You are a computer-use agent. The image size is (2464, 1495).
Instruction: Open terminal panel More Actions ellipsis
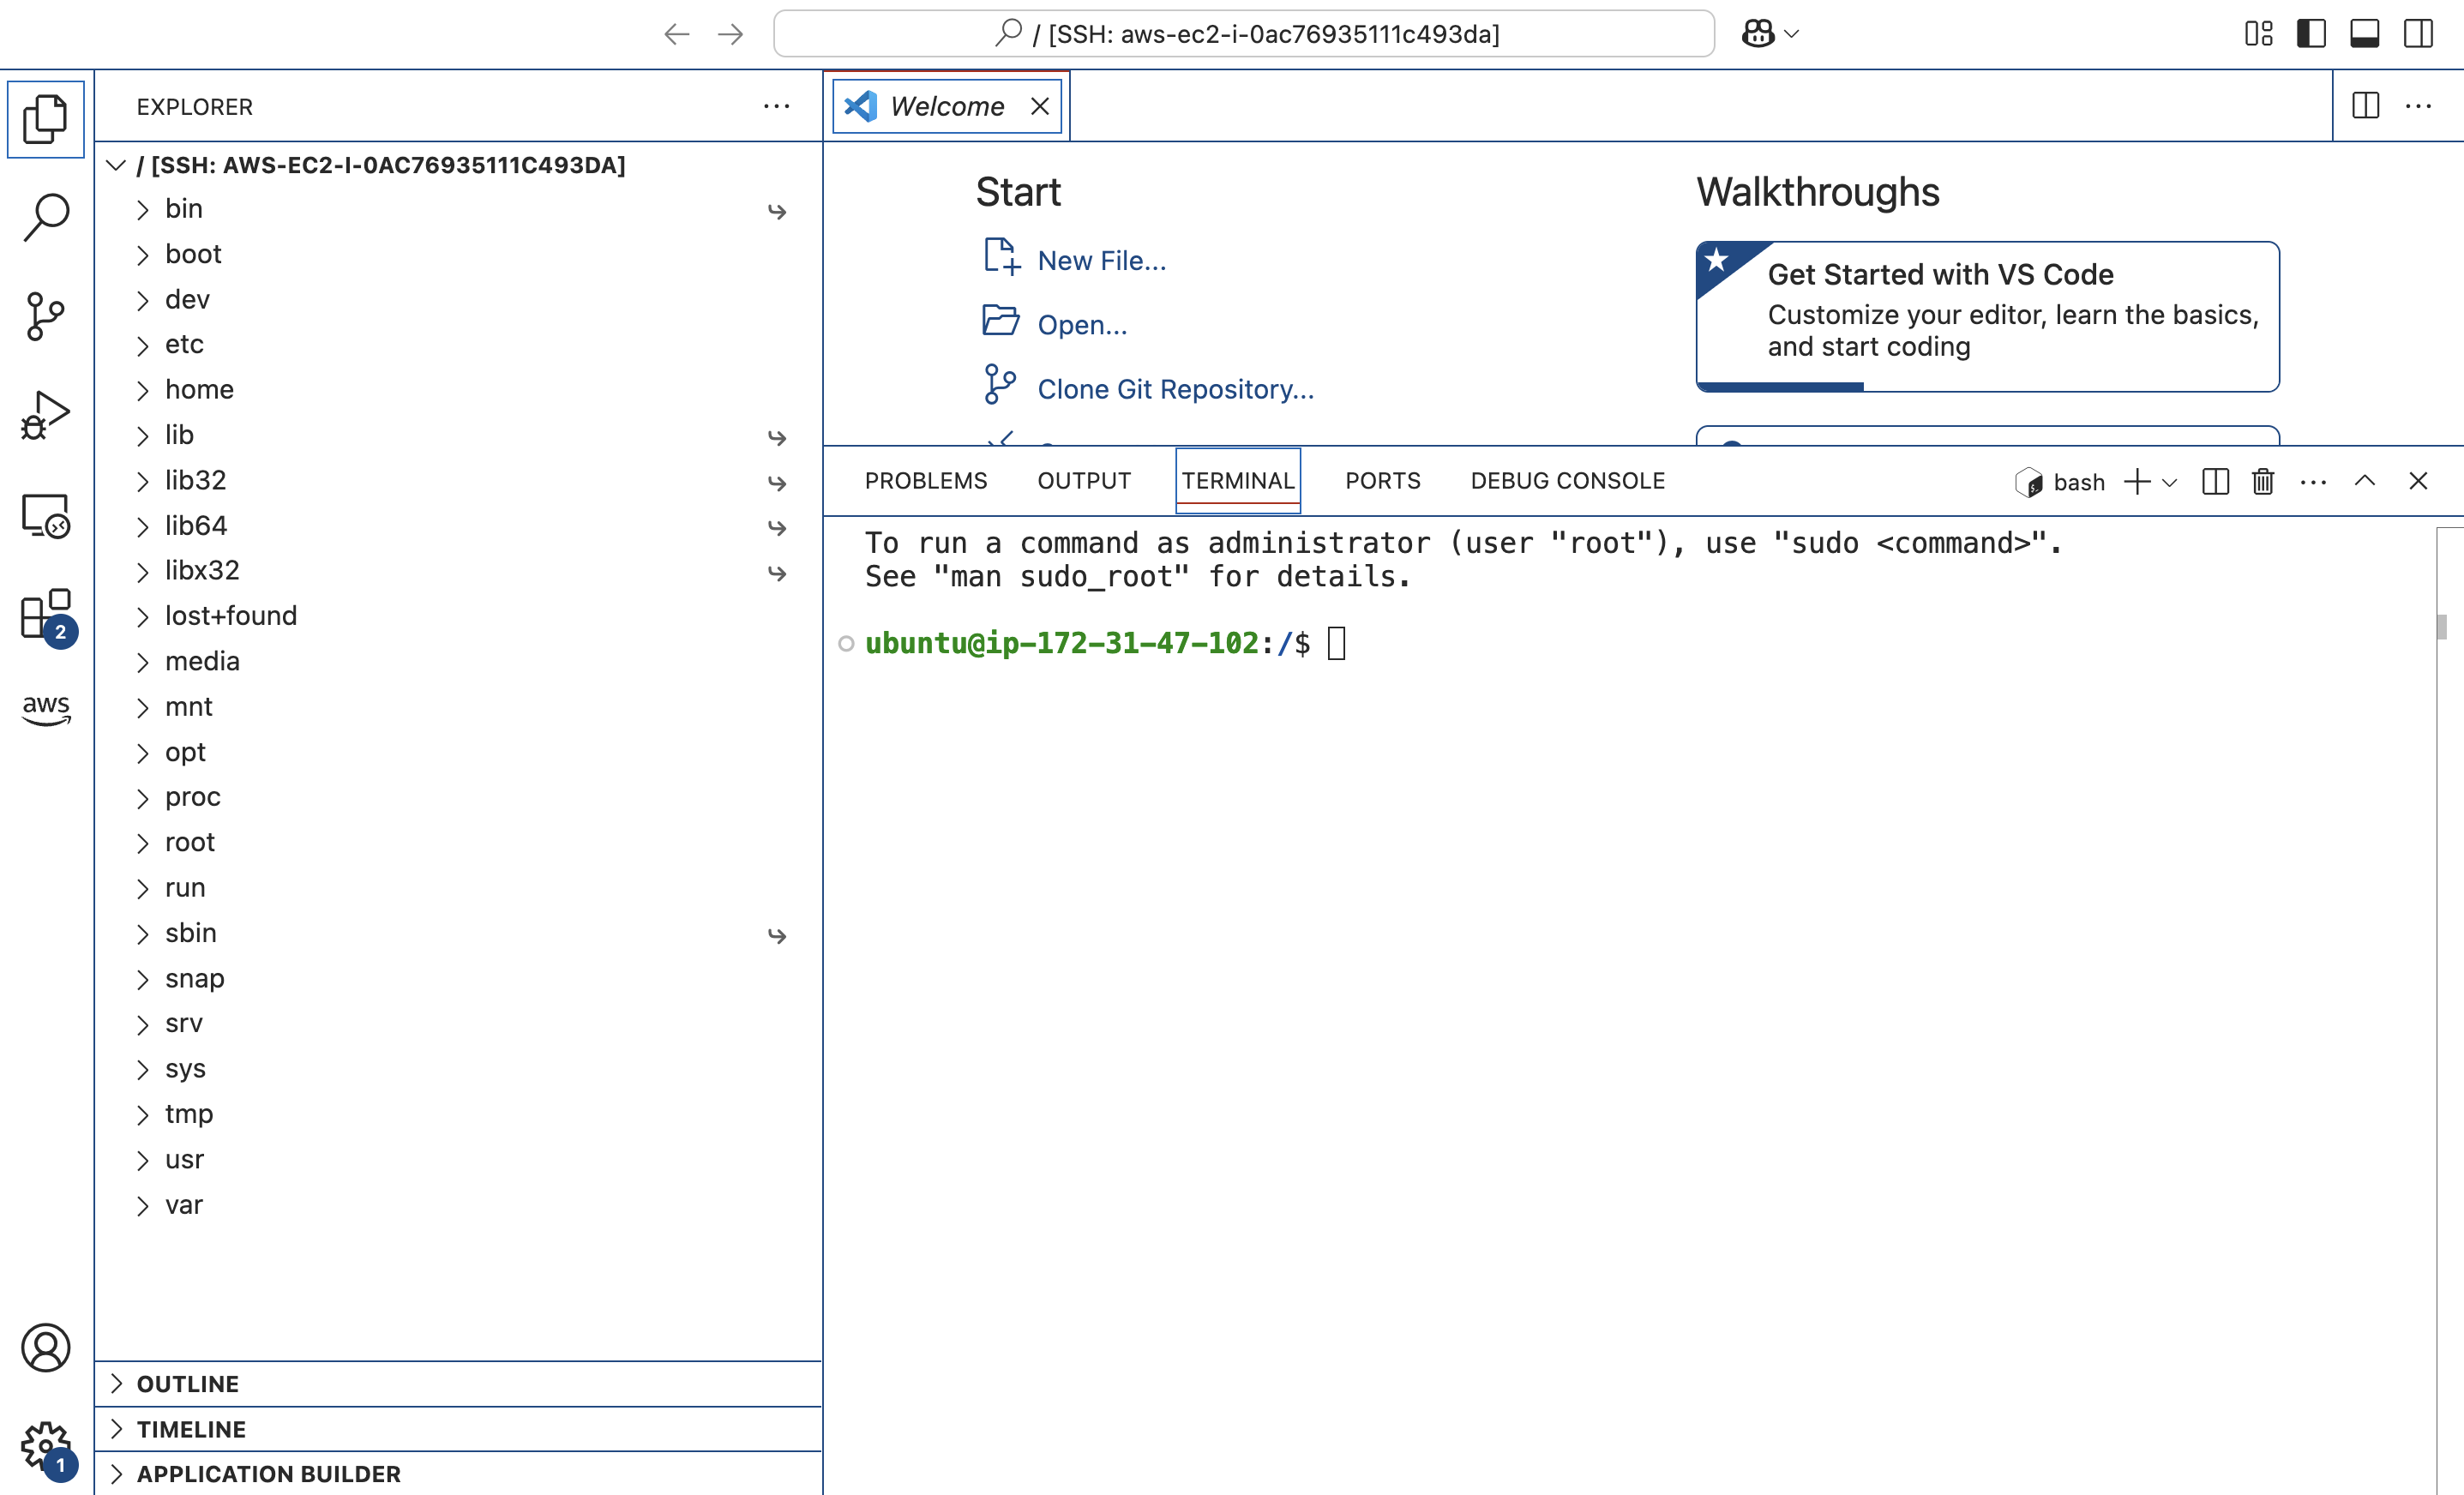tap(2313, 482)
